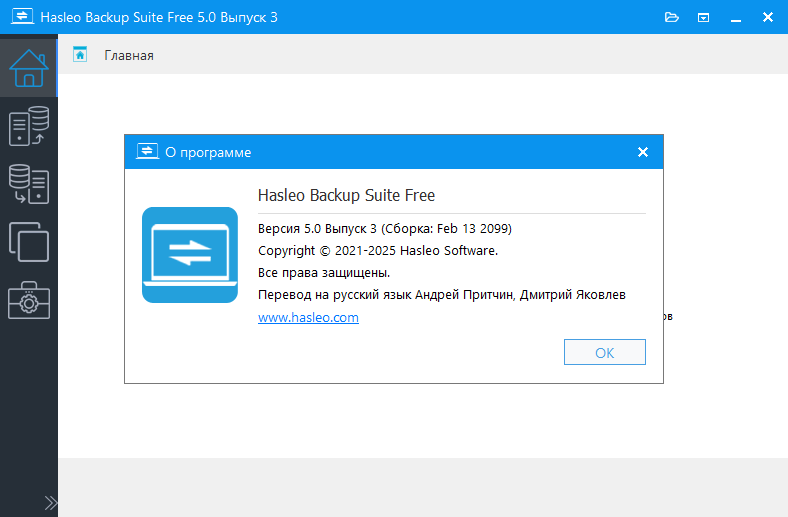Open the Clone section in the sidebar
This screenshot has height=517, width=788.
tap(29, 242)
